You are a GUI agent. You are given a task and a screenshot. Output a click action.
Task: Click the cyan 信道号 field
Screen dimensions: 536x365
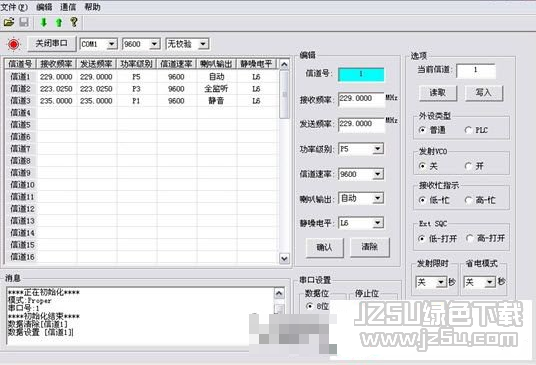(x=361, y=75)
